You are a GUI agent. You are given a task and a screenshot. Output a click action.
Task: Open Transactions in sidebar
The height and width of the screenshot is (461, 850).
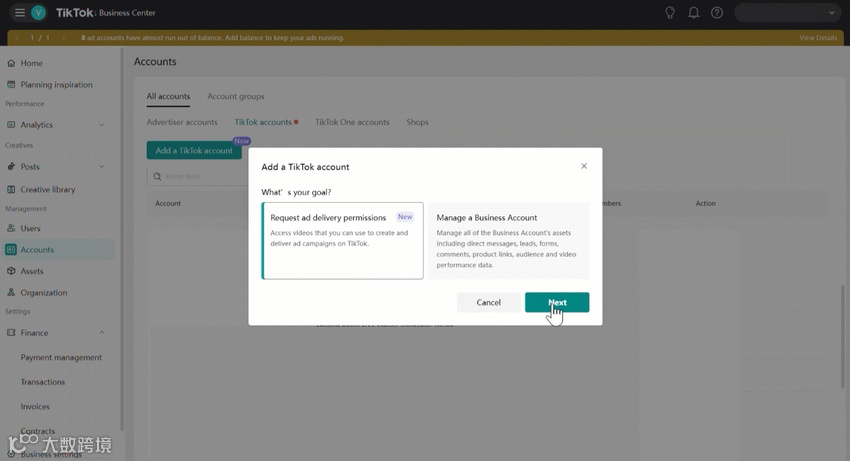click(43, 382)
